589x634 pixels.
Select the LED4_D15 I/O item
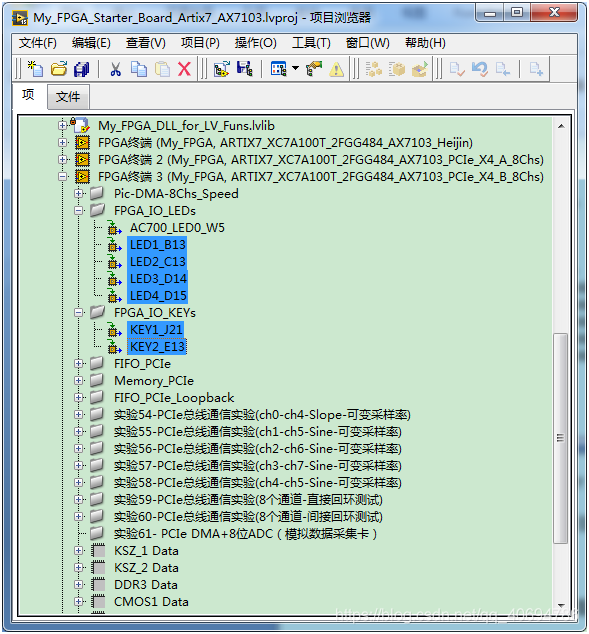pos(158,296)
